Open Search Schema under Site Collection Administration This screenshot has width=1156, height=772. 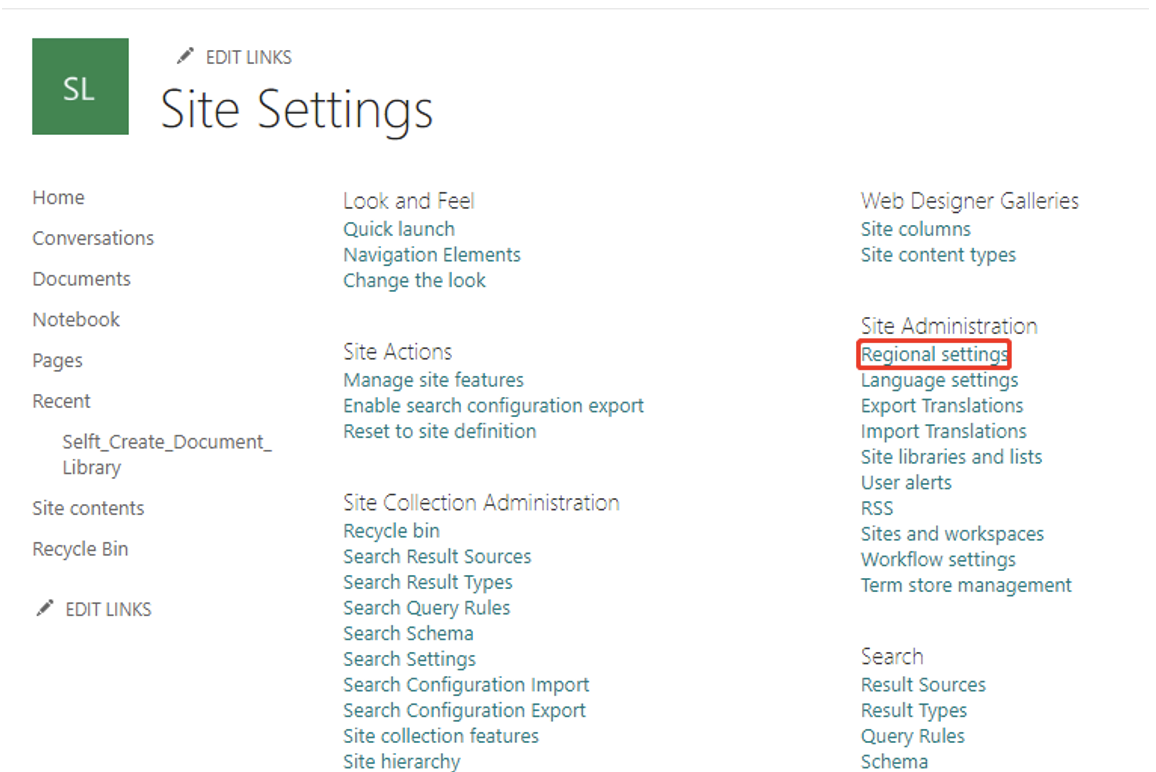pyautogui.click(x=408, y=633)
